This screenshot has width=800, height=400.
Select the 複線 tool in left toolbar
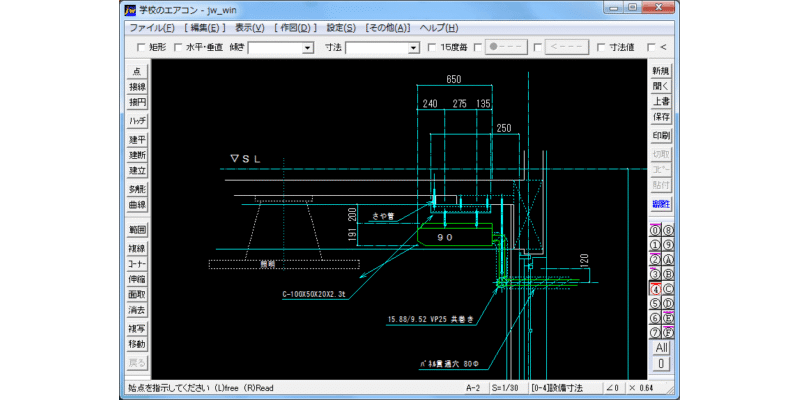(x=137, y=249)
